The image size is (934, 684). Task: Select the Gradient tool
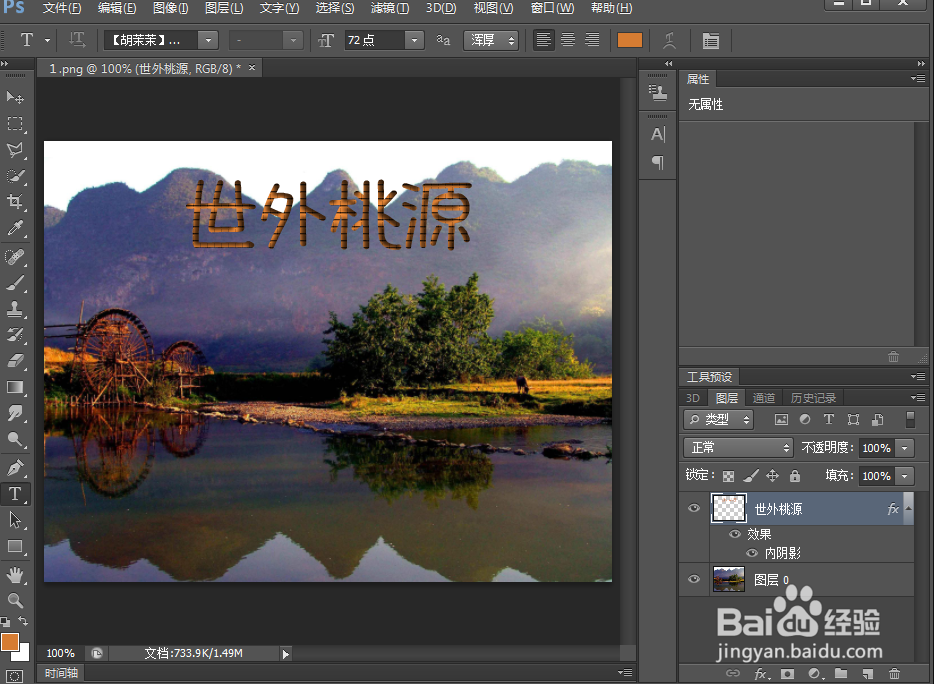point(15,387)
